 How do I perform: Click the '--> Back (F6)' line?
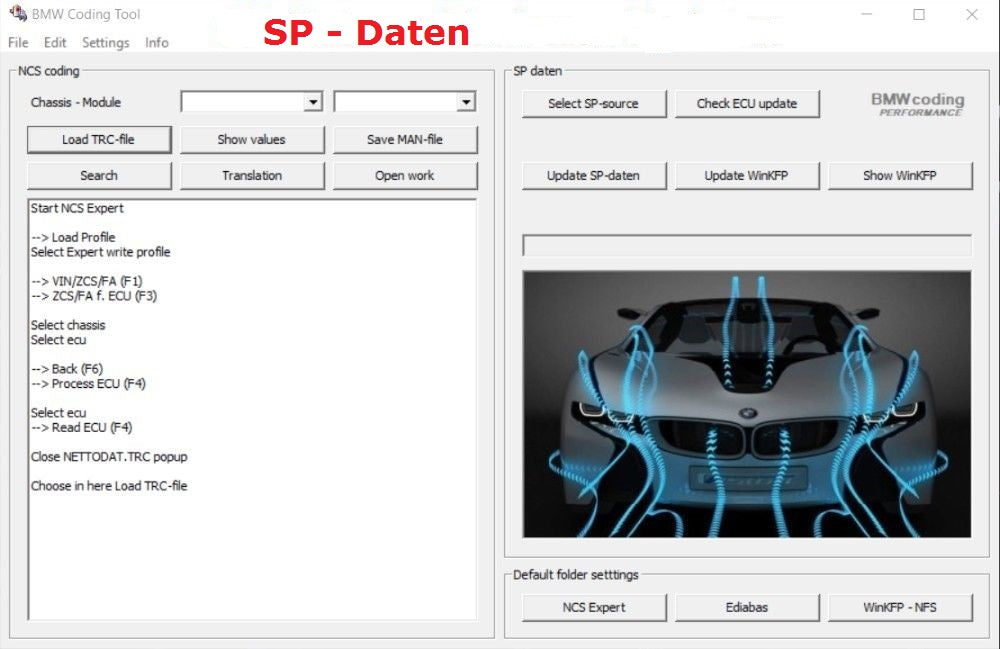[x=67, y=369]
